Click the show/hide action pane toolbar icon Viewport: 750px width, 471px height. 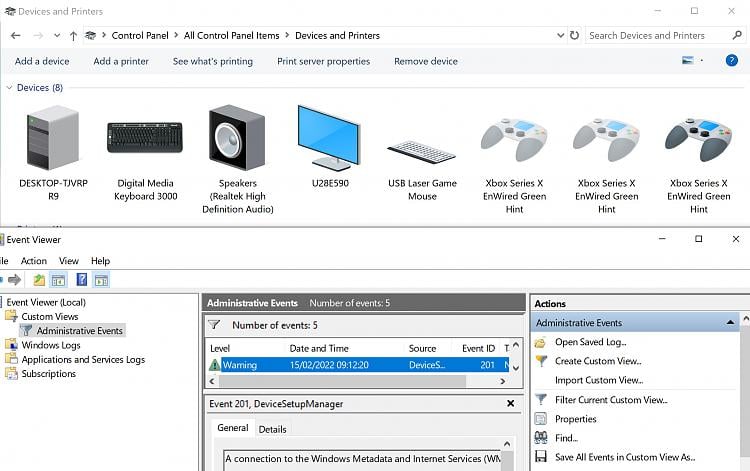pyautogui.click(x=101, y=280)
